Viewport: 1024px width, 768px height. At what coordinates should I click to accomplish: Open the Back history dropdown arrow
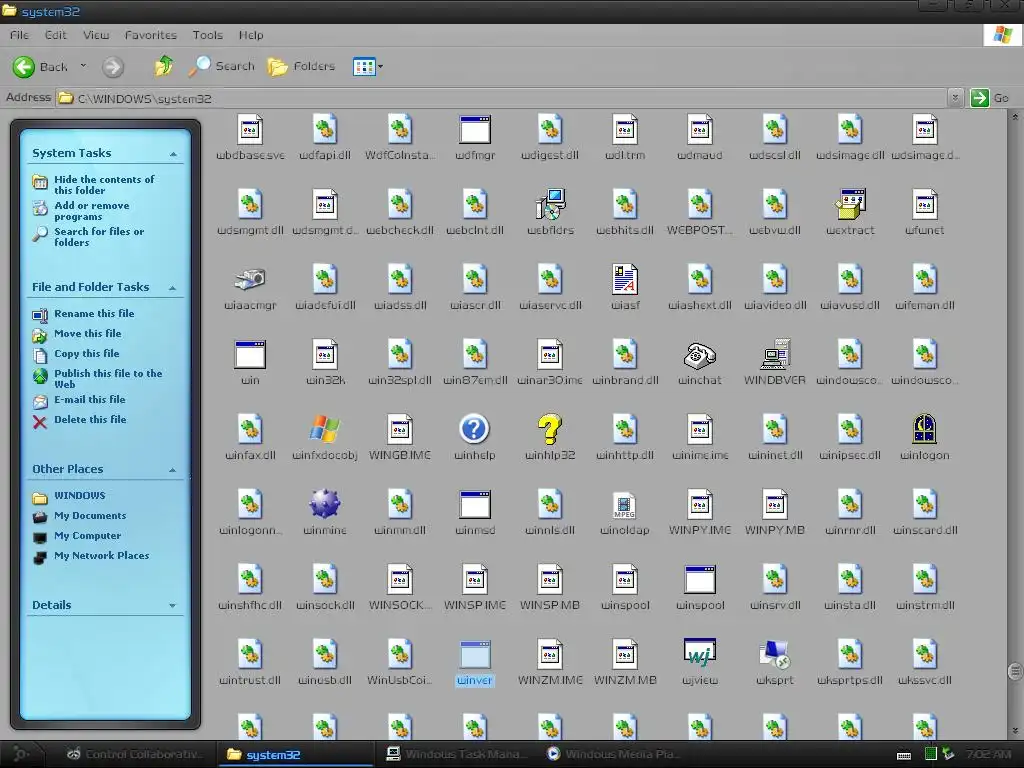pos(83,66)
